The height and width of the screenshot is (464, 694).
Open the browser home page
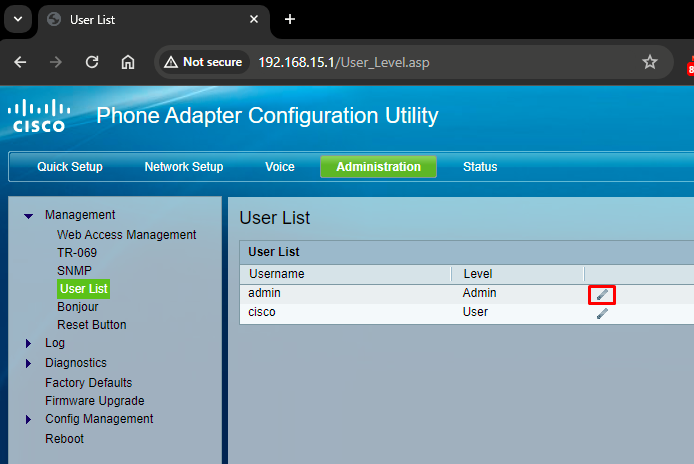[x=128, y=62]
